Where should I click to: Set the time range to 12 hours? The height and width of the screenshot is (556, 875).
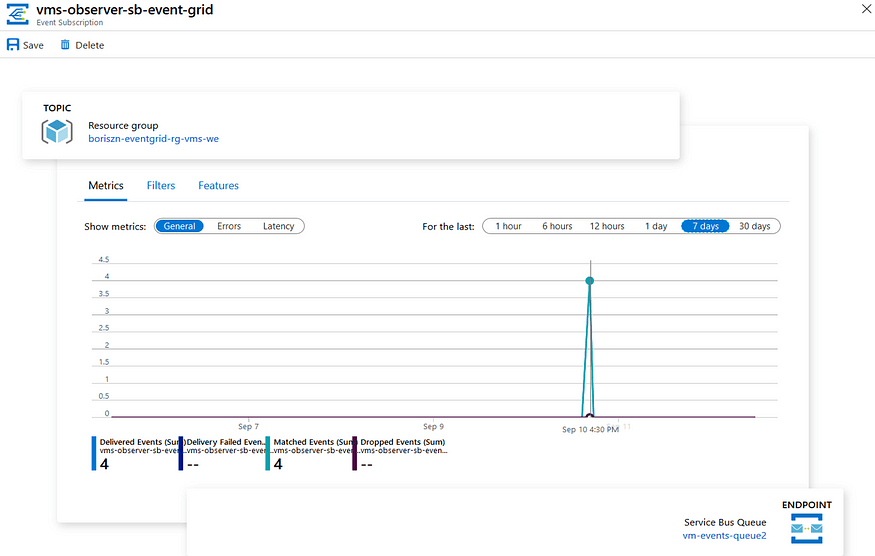(607, 226)
